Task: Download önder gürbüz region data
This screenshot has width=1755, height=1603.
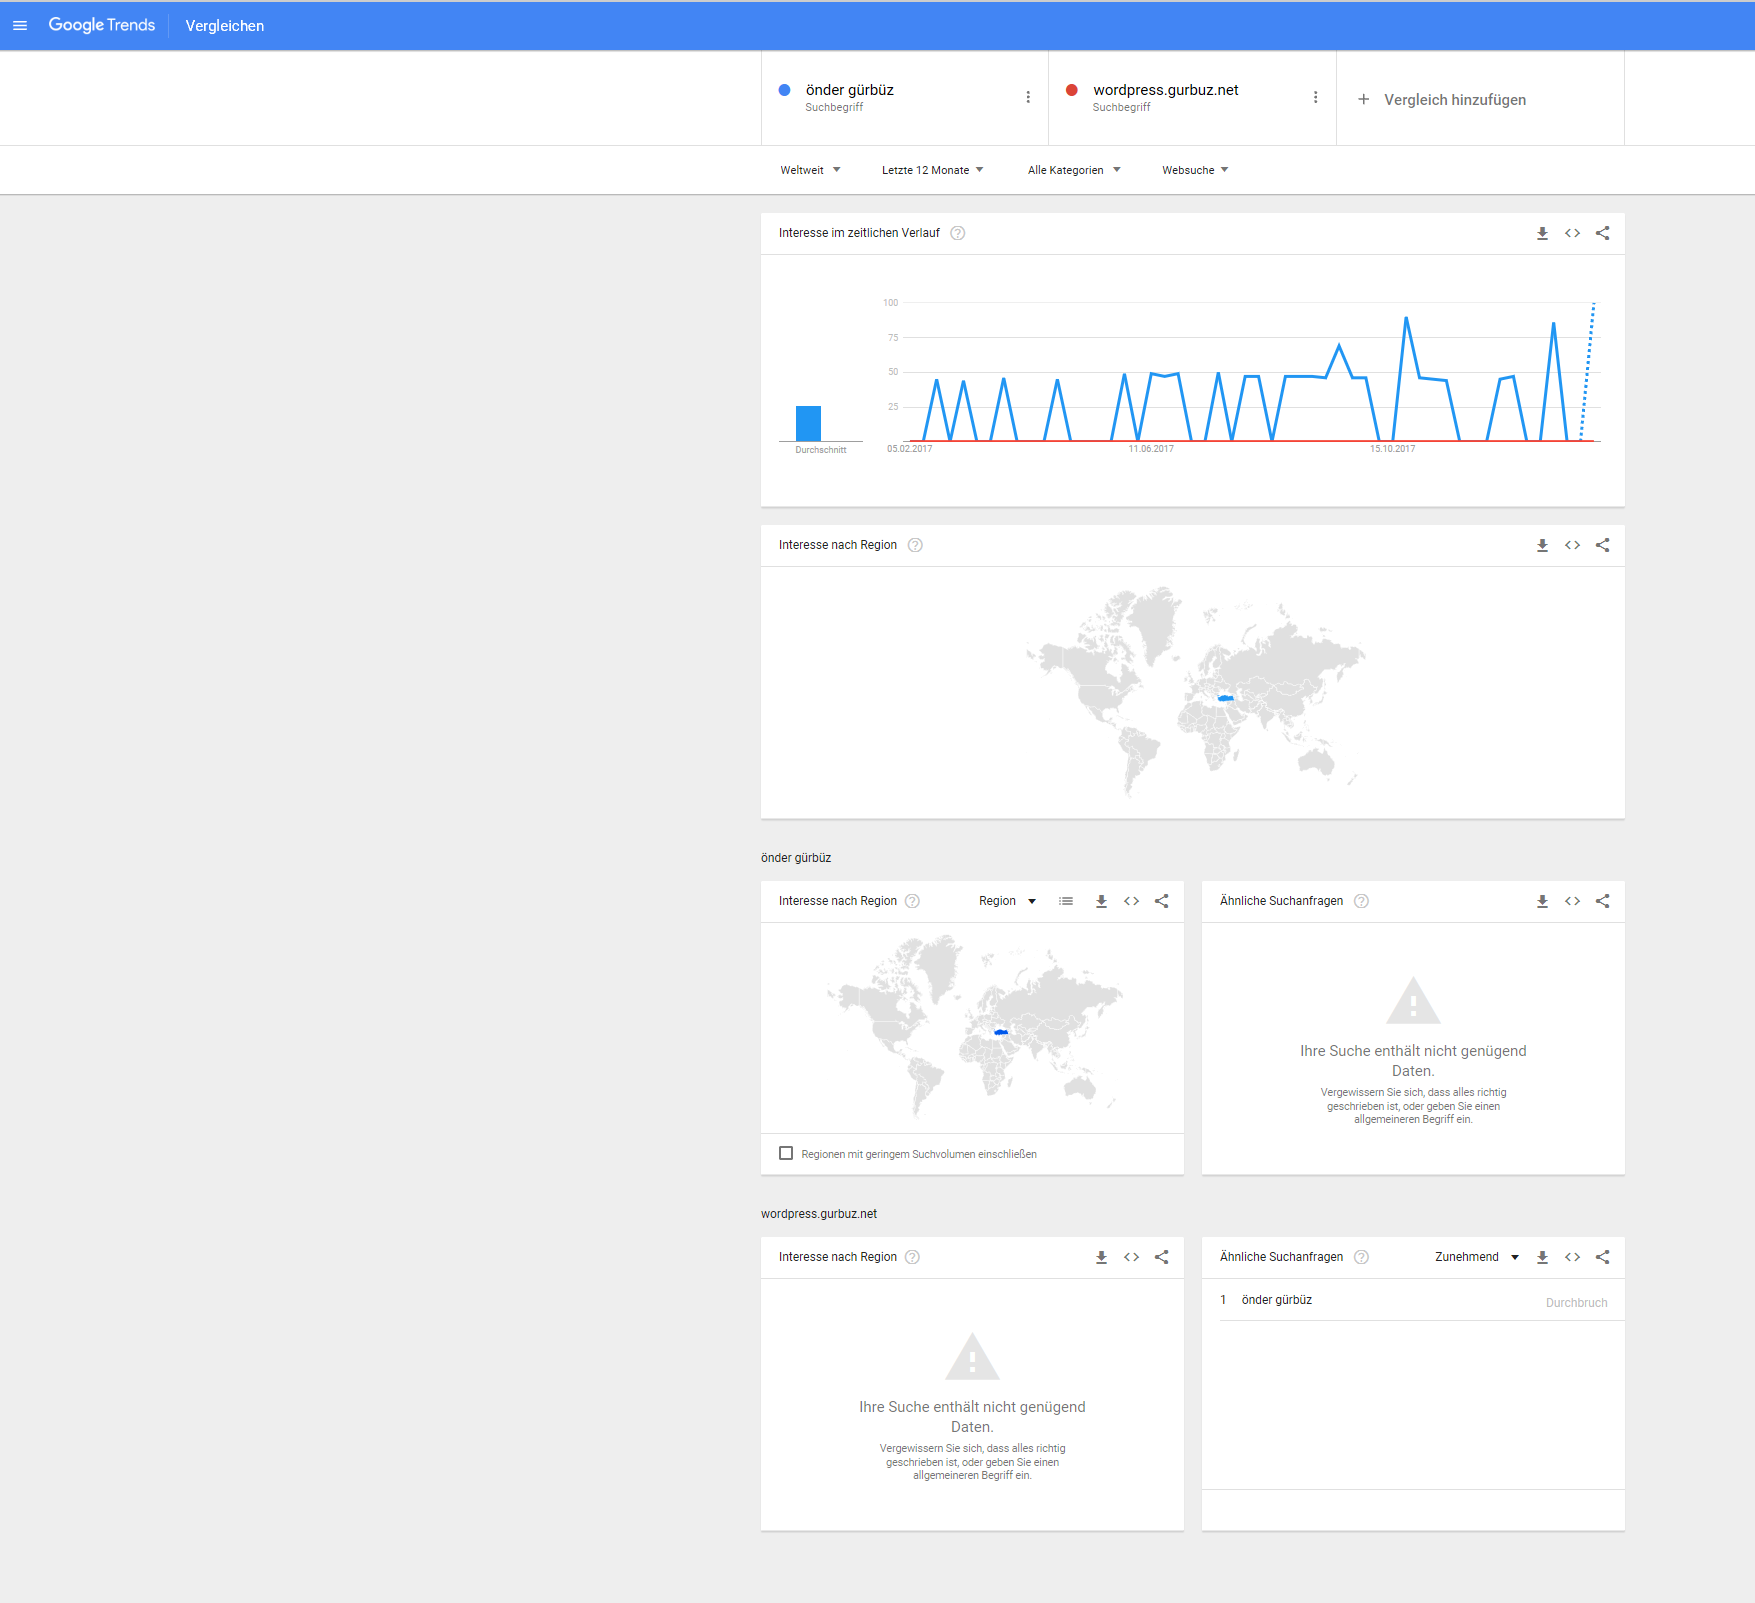Action: [1101, 901]
